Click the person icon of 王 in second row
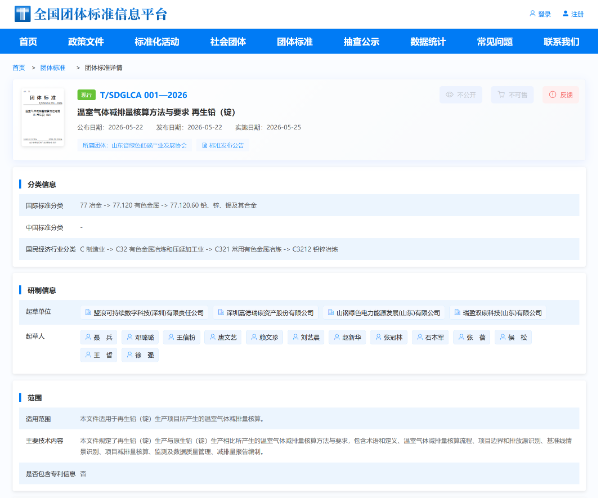The height and width of the screenshot is (498, 598). 88,355
